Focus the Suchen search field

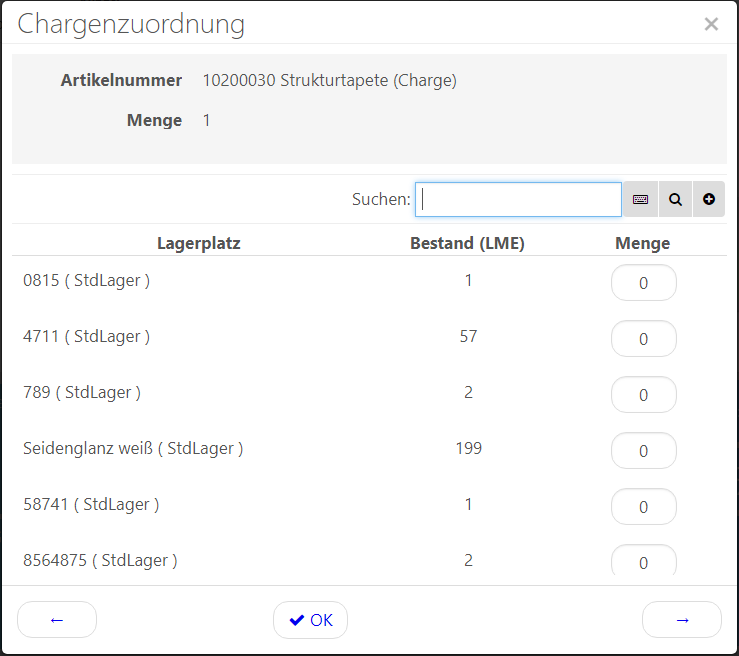[x=518, y=200]
